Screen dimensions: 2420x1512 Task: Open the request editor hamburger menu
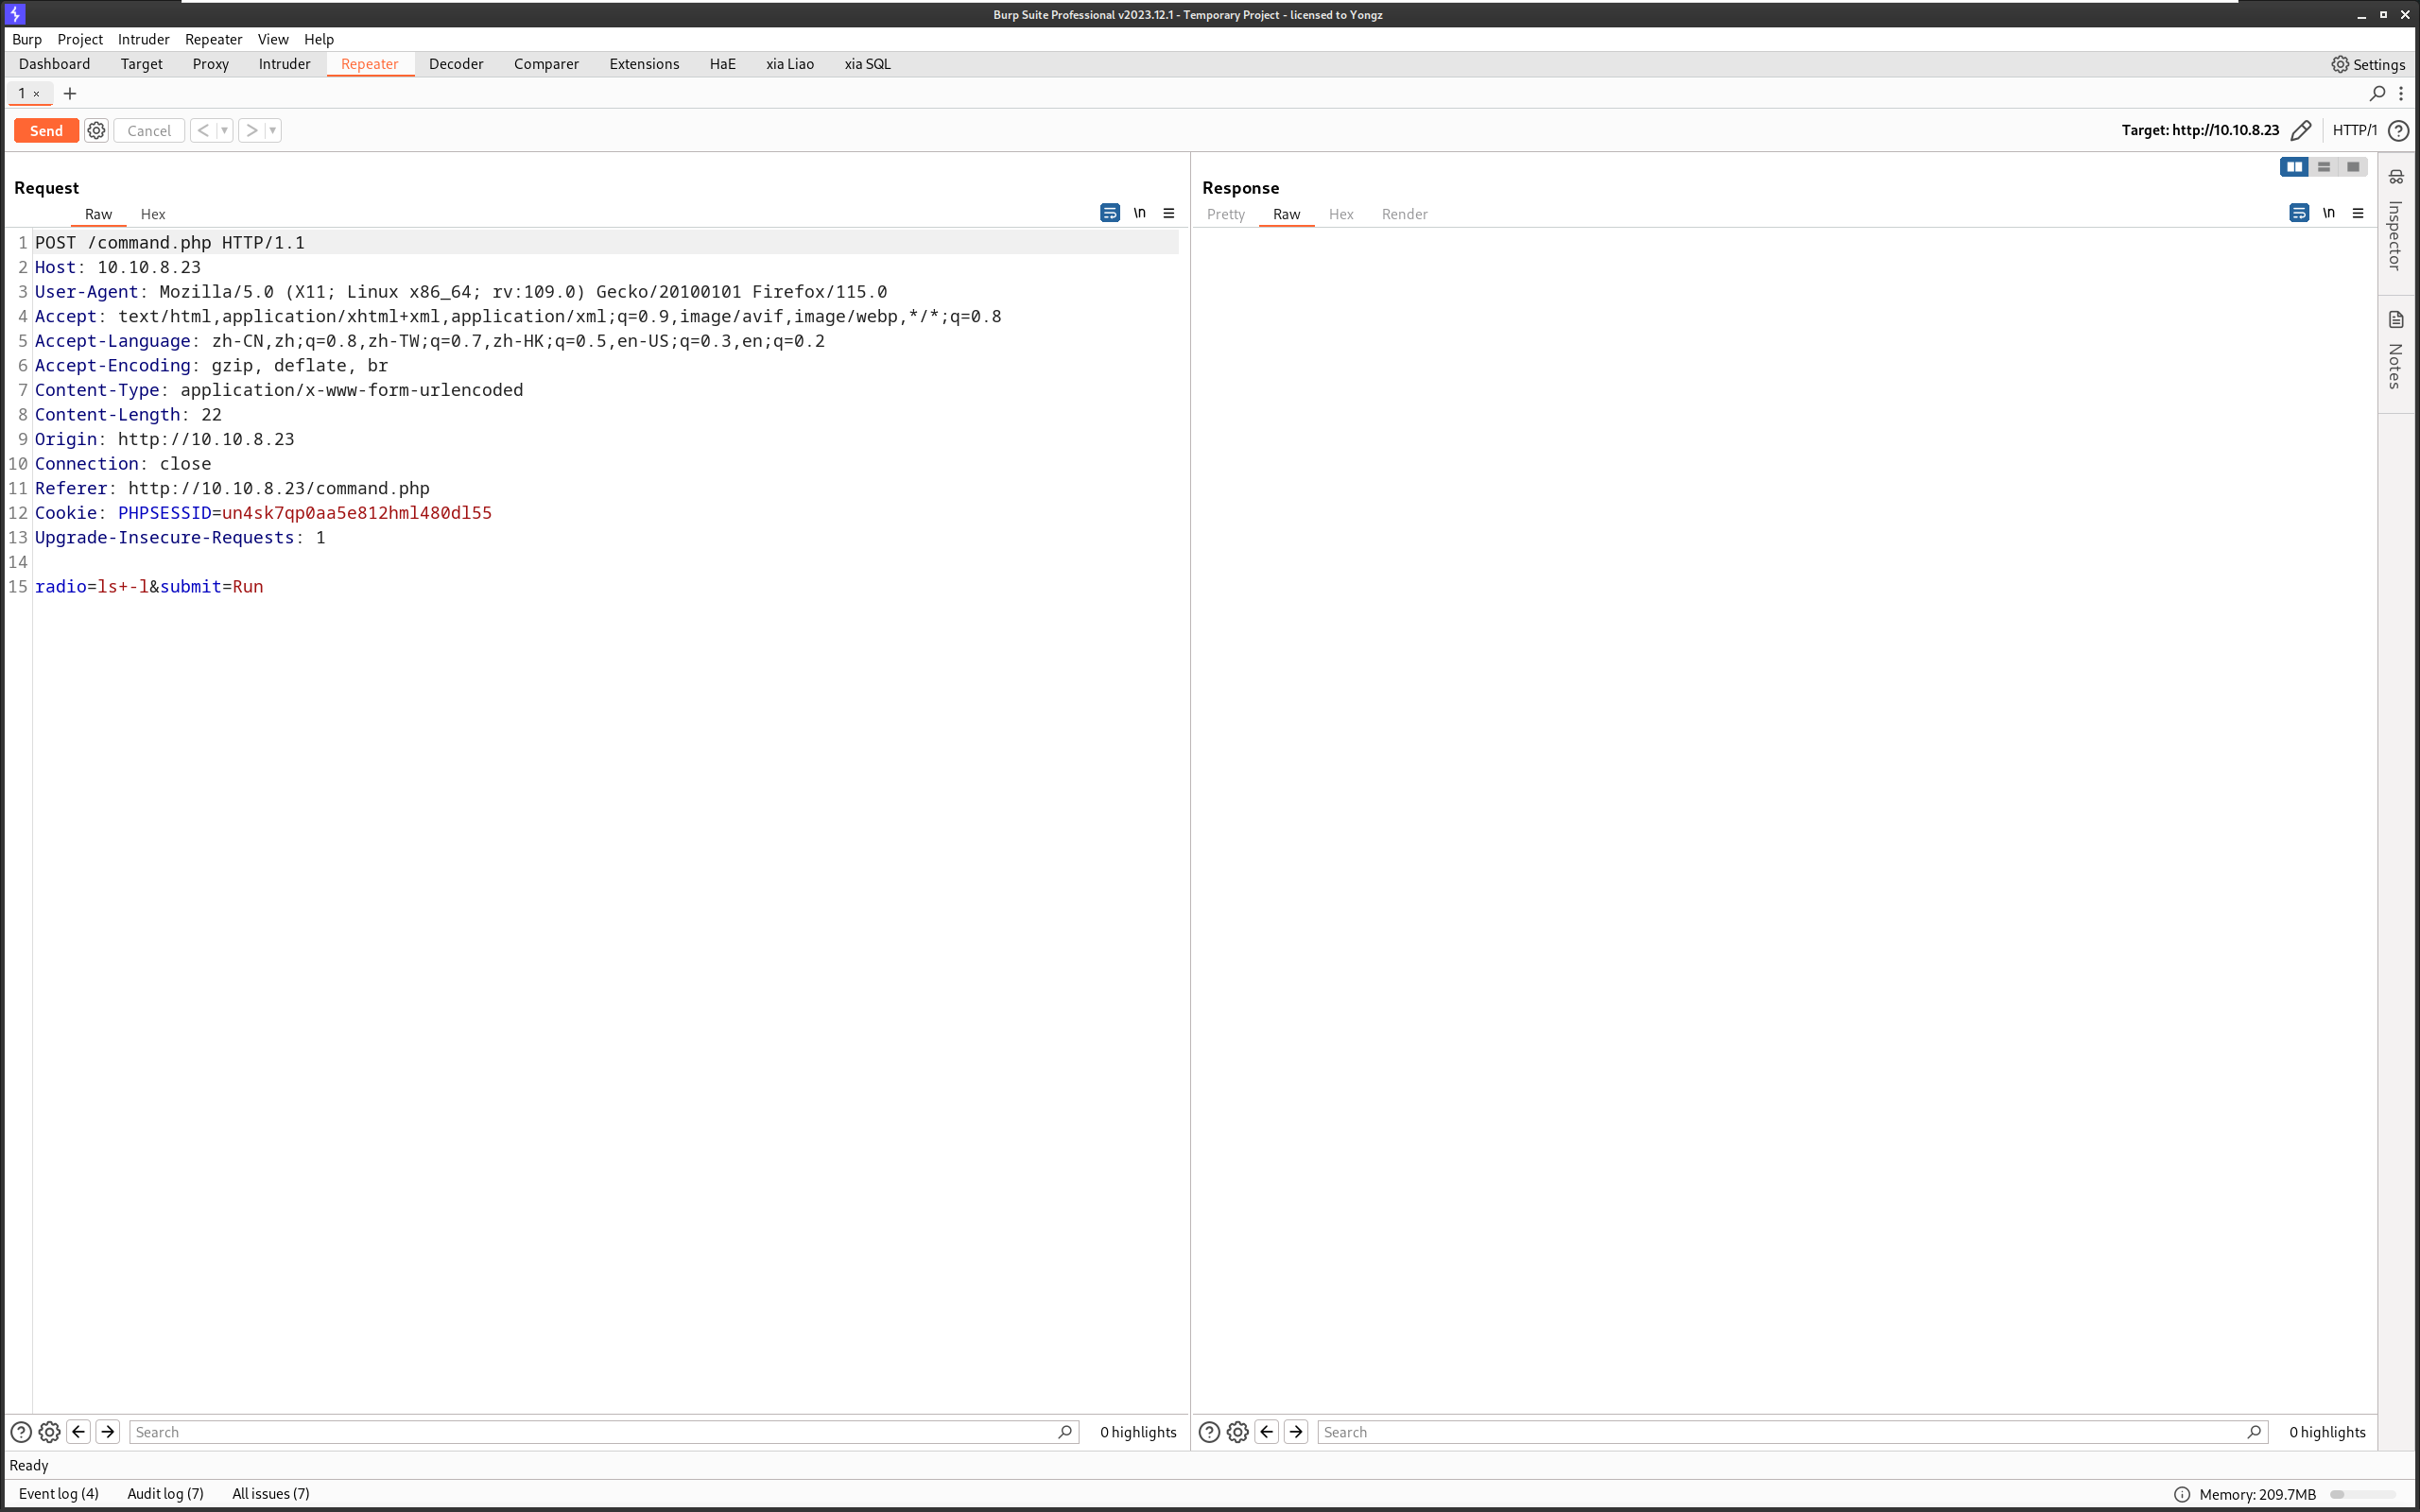click(1168, 213)
